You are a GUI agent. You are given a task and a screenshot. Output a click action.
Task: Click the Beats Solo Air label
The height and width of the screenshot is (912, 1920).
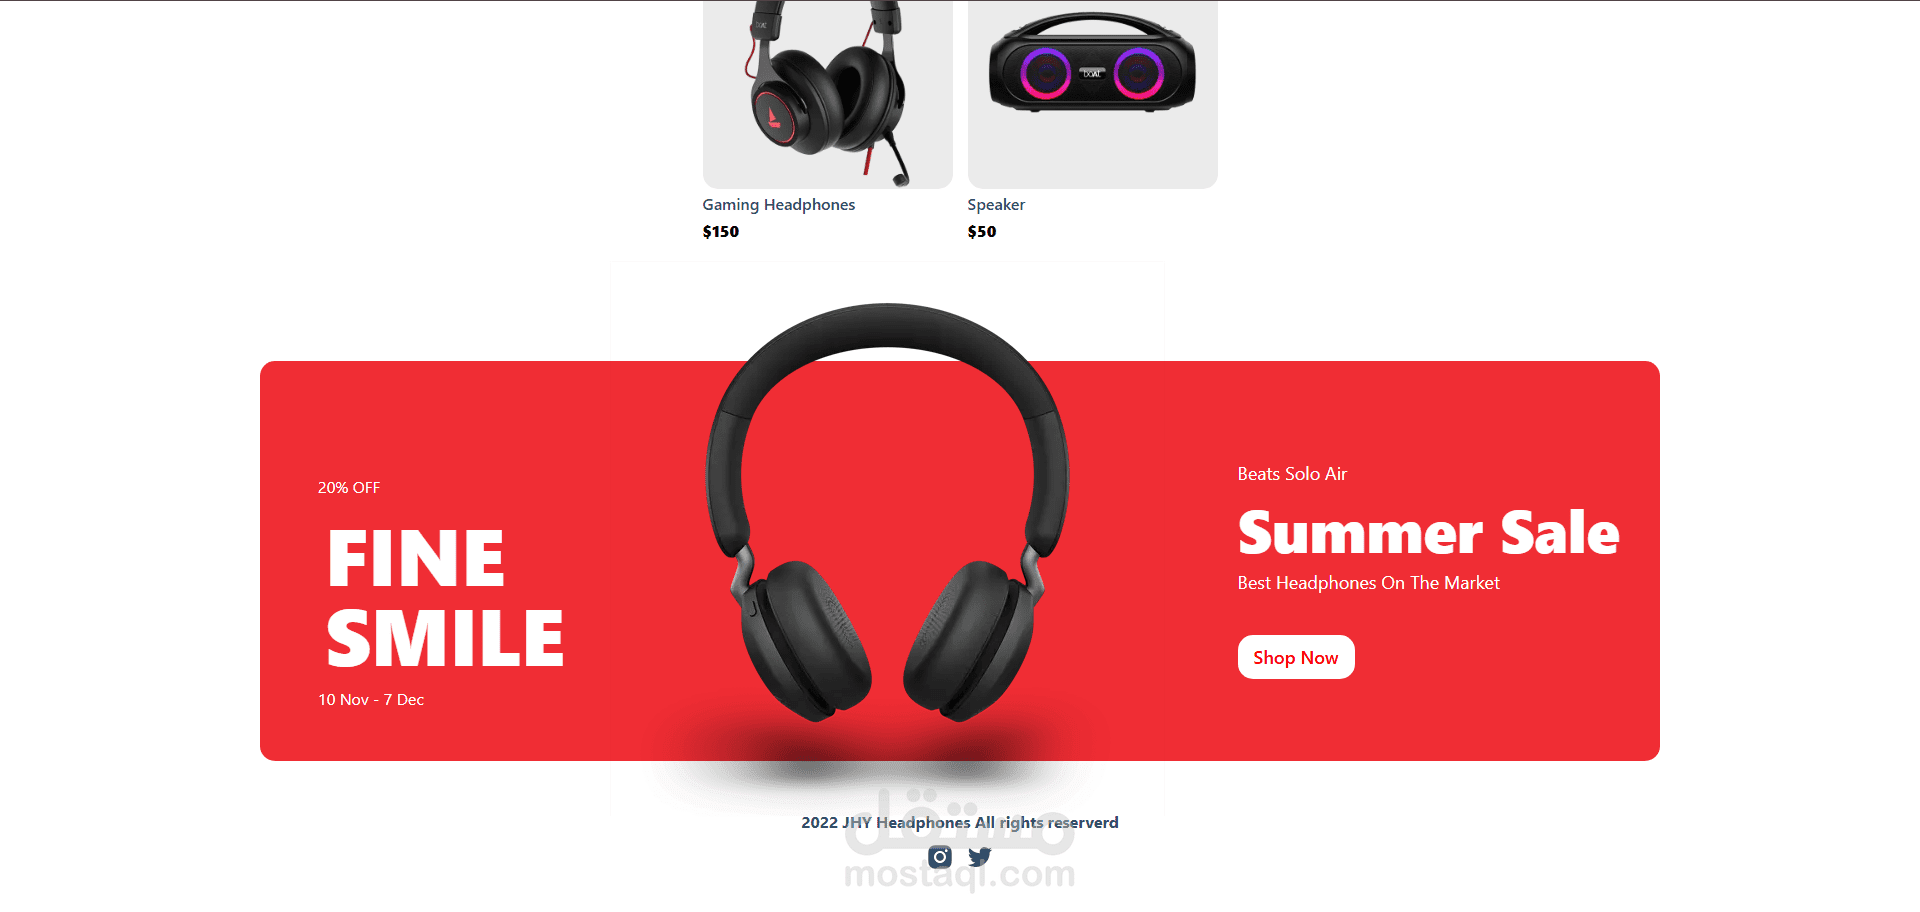pos(1292,474)
